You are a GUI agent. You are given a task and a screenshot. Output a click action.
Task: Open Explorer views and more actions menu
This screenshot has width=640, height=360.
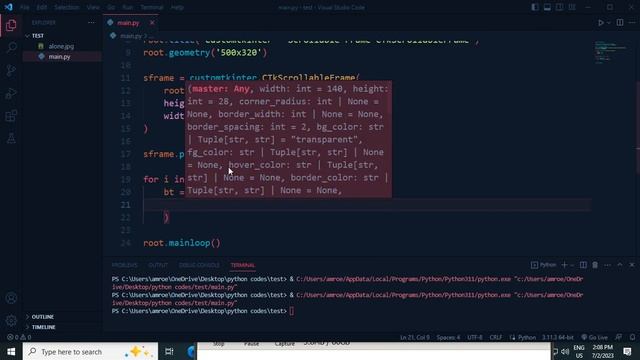click(x=91, y=23)
